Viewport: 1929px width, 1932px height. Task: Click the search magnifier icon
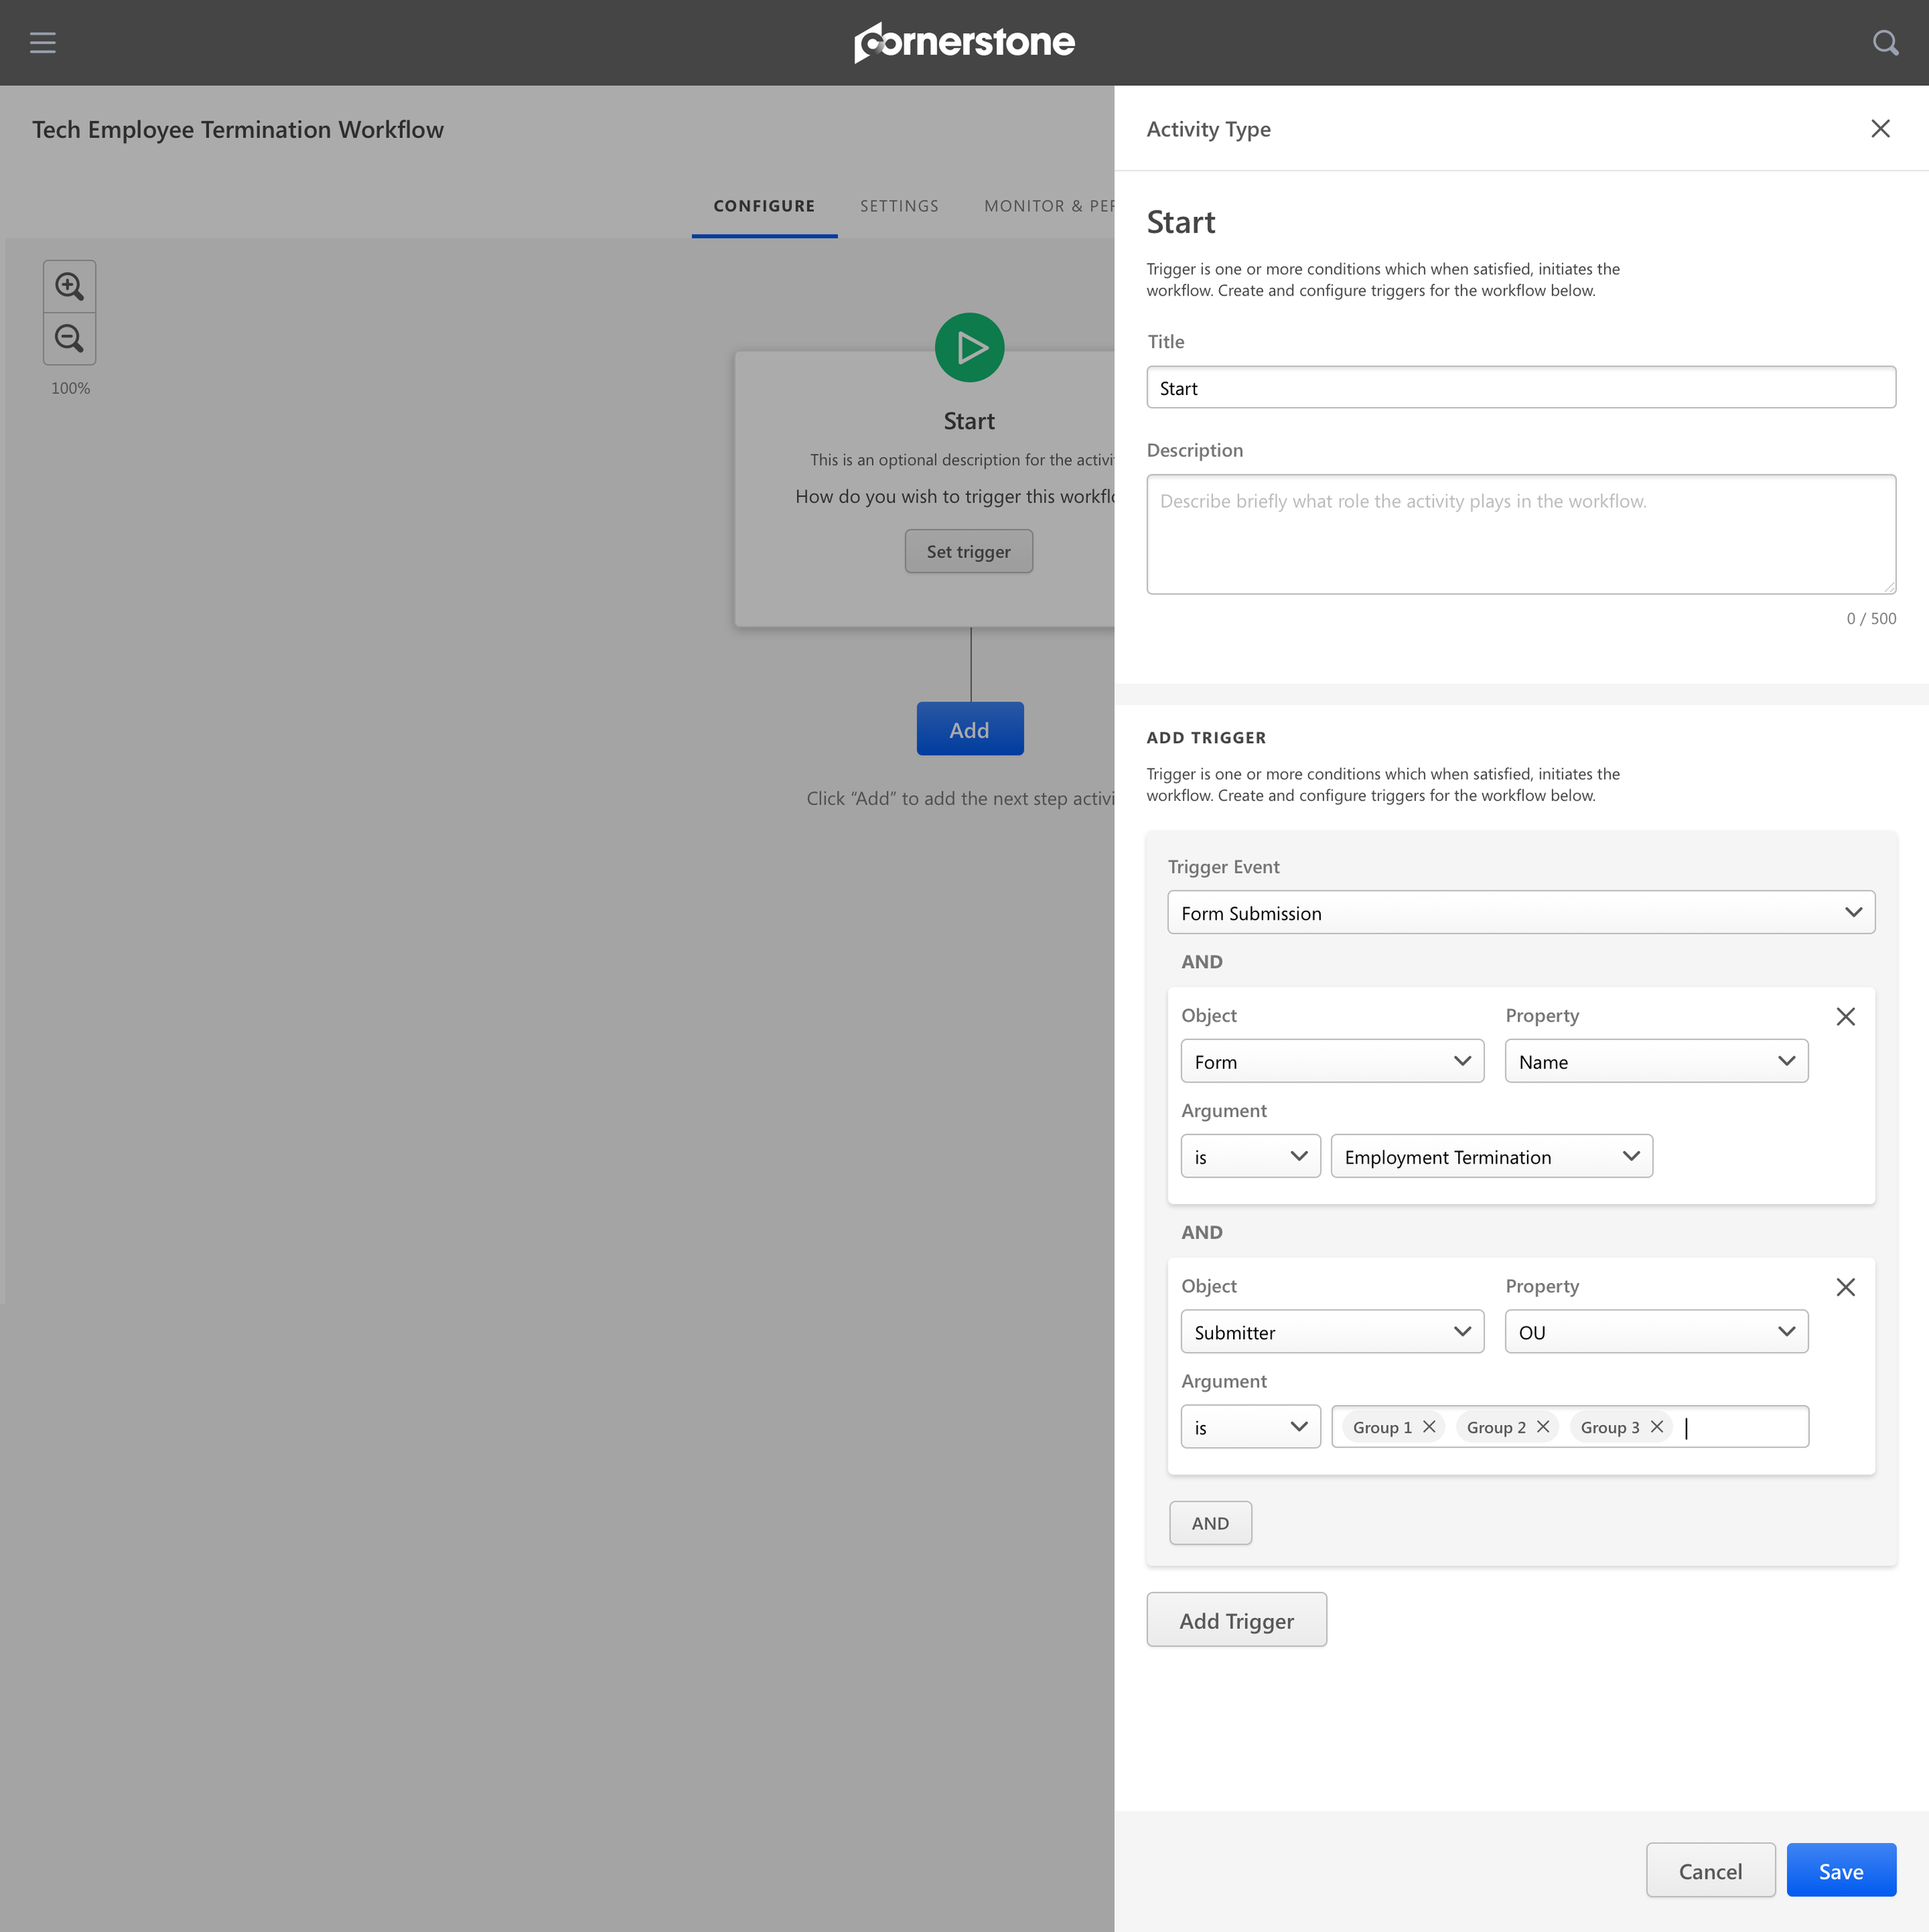1884,42
